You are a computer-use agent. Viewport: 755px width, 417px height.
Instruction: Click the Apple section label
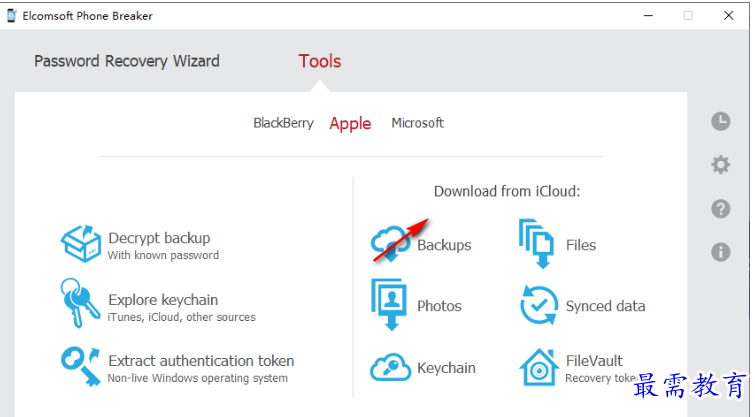pyautogui.click(x=350, y=124)
